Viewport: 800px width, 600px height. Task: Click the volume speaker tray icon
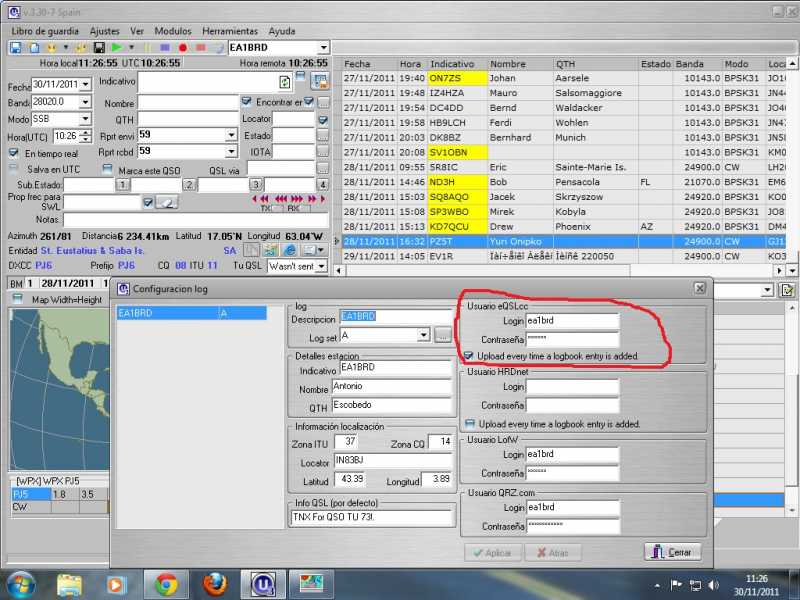714,585
